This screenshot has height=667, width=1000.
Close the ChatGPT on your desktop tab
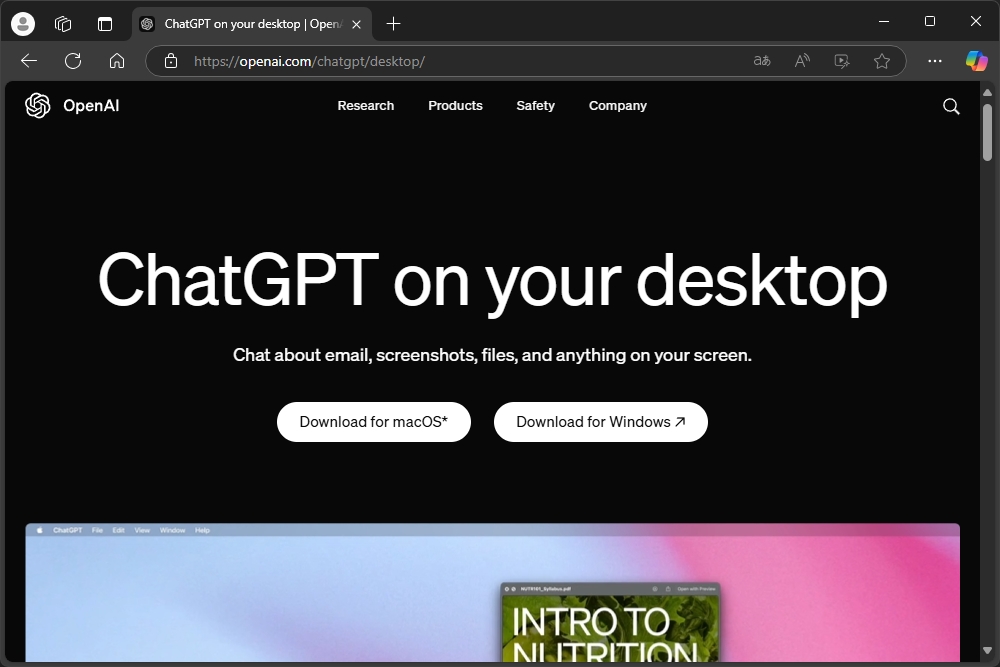357,24
